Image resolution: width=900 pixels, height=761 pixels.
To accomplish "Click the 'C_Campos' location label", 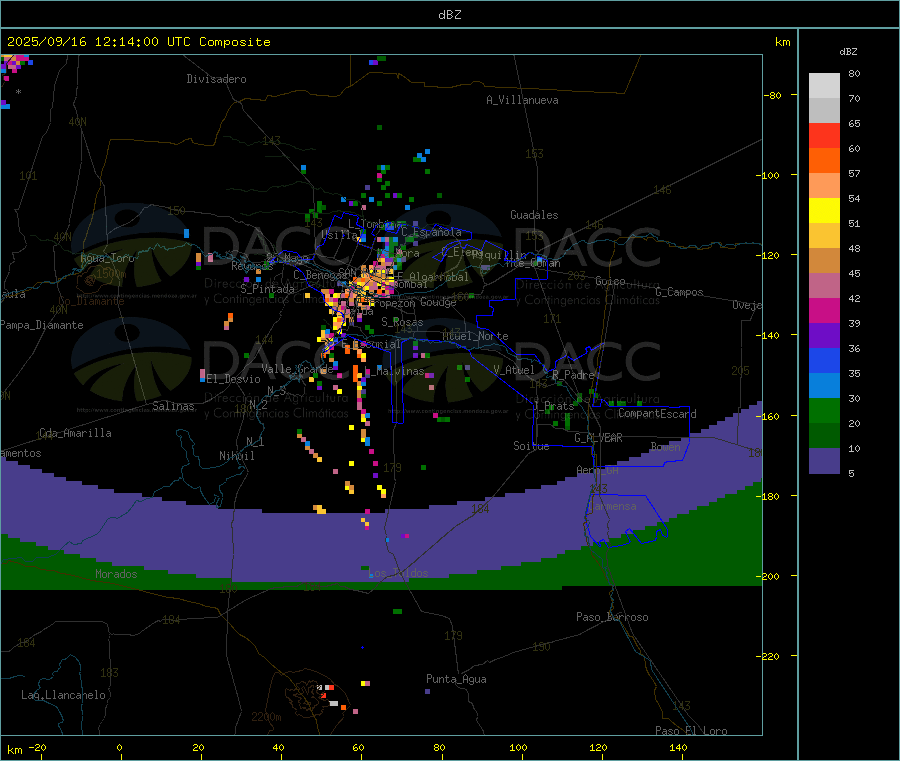I will pyautogui.click(x=679, y=292).
